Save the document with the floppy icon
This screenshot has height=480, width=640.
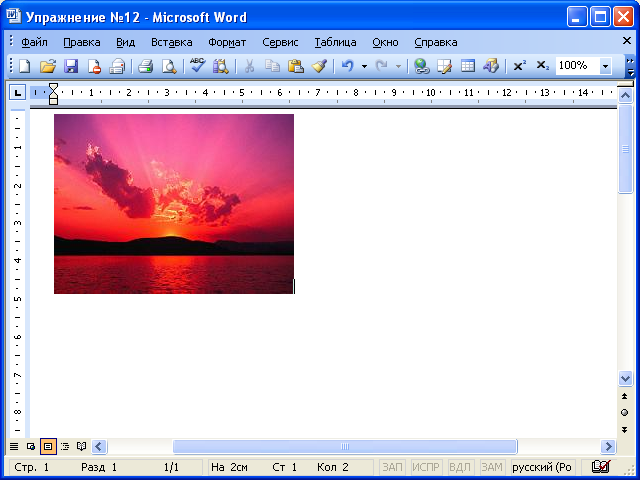point(71,66)
